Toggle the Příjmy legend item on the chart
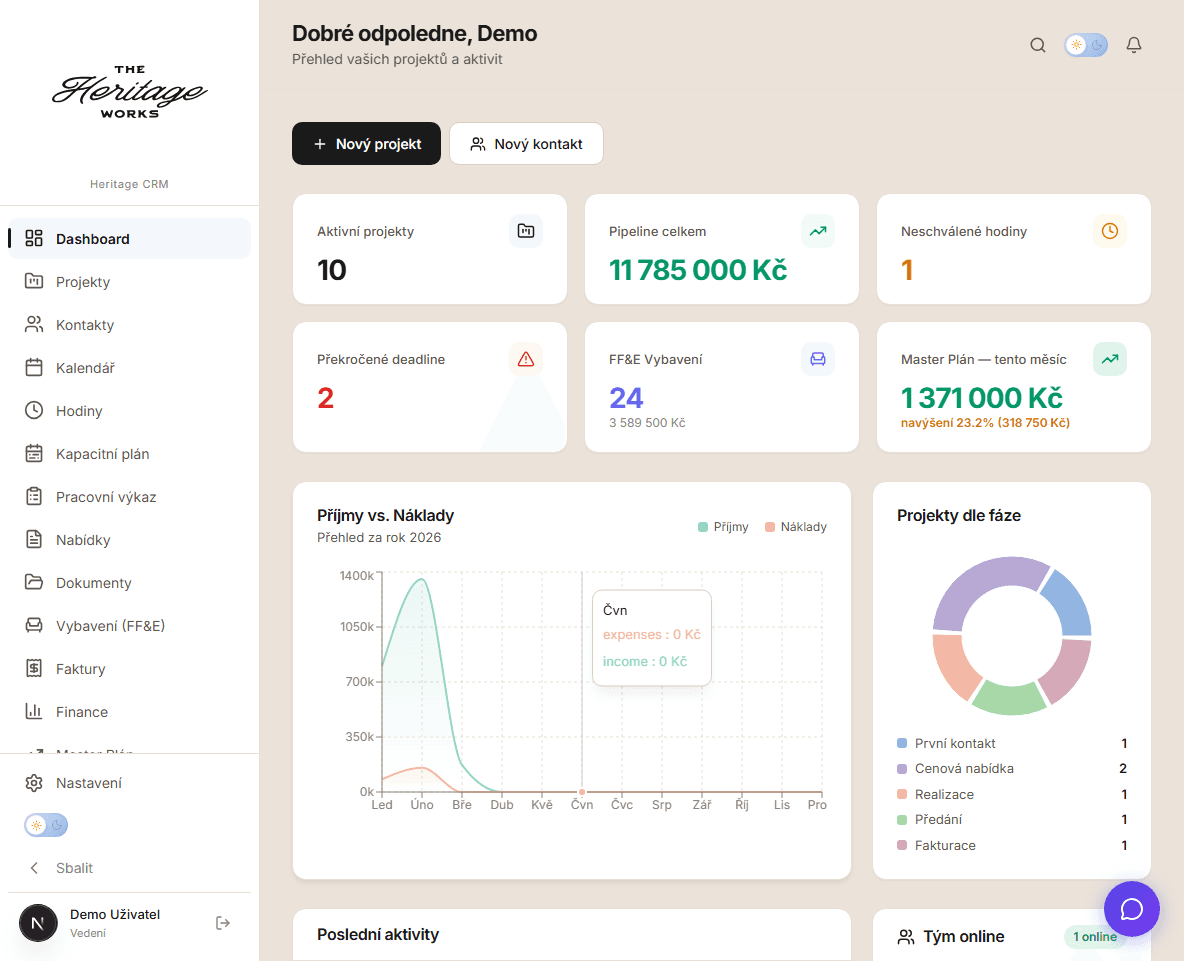Screen dimensions: 1184x961 click(x=723, y=526)
